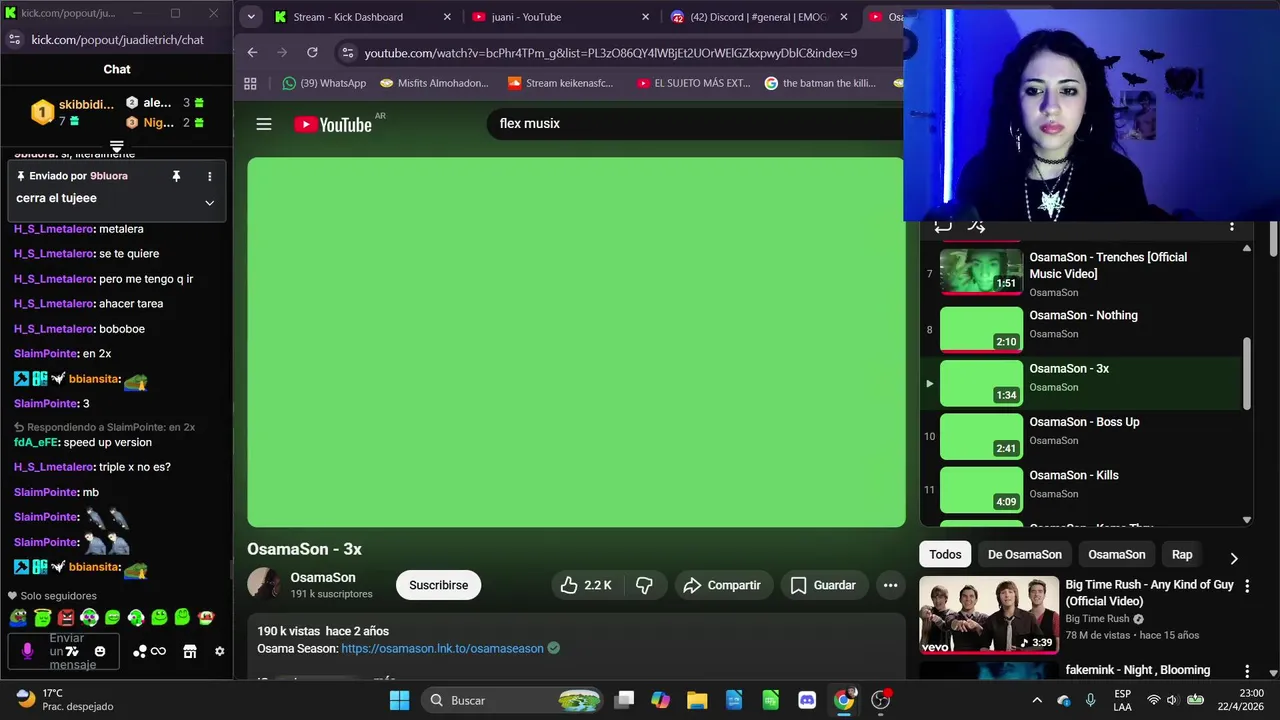Show hidden system tray icons

click(x=1037, y=700)
